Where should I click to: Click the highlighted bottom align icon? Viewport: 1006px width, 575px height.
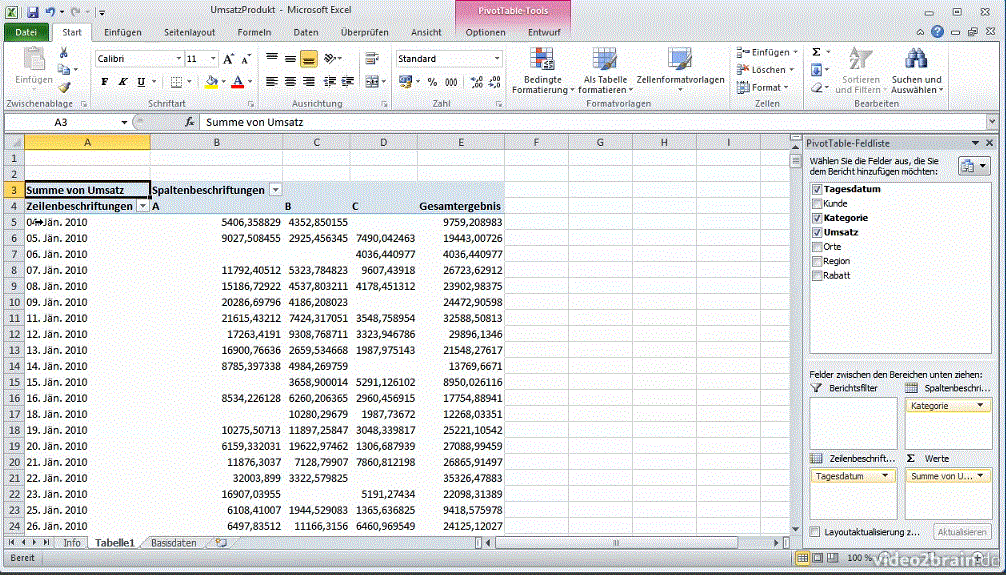click(309, 59)
